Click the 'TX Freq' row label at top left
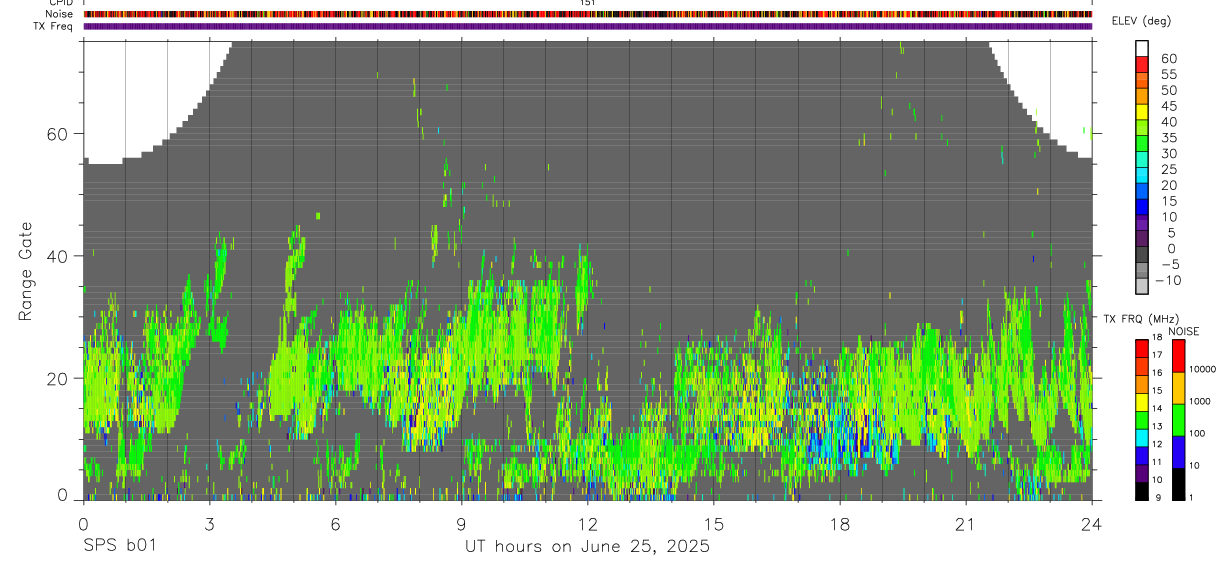 [x=55, y=26]
